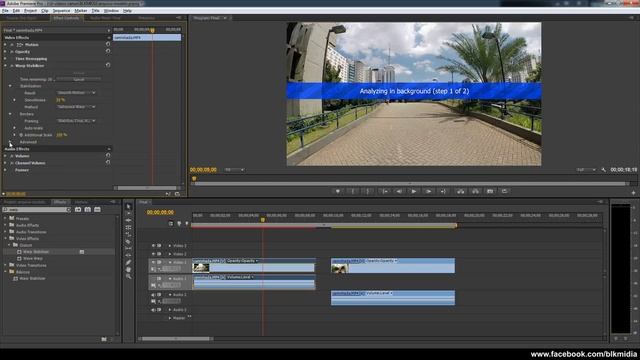
Task: Reset the Motion effect
Action: click(108, 44)
